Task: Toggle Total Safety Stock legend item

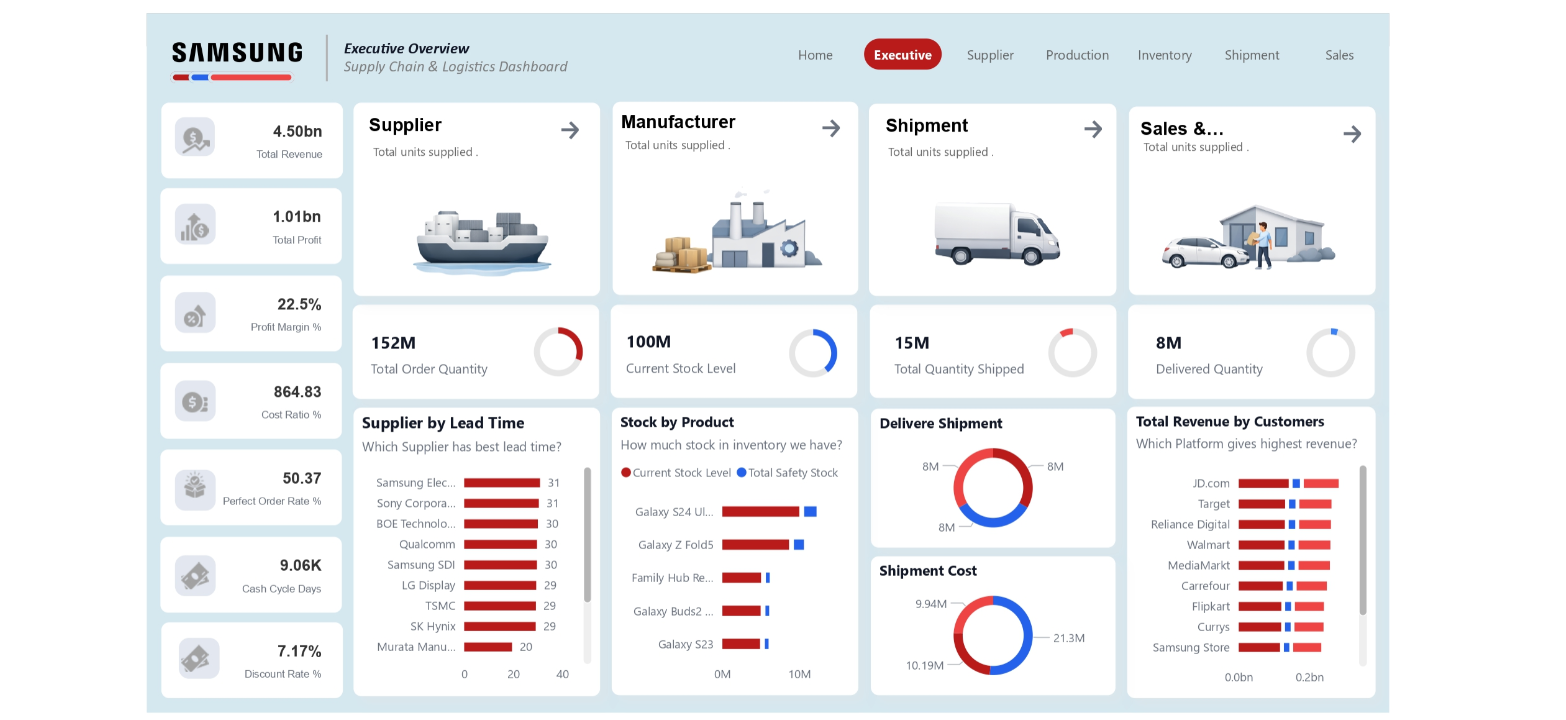Action: 788,473
